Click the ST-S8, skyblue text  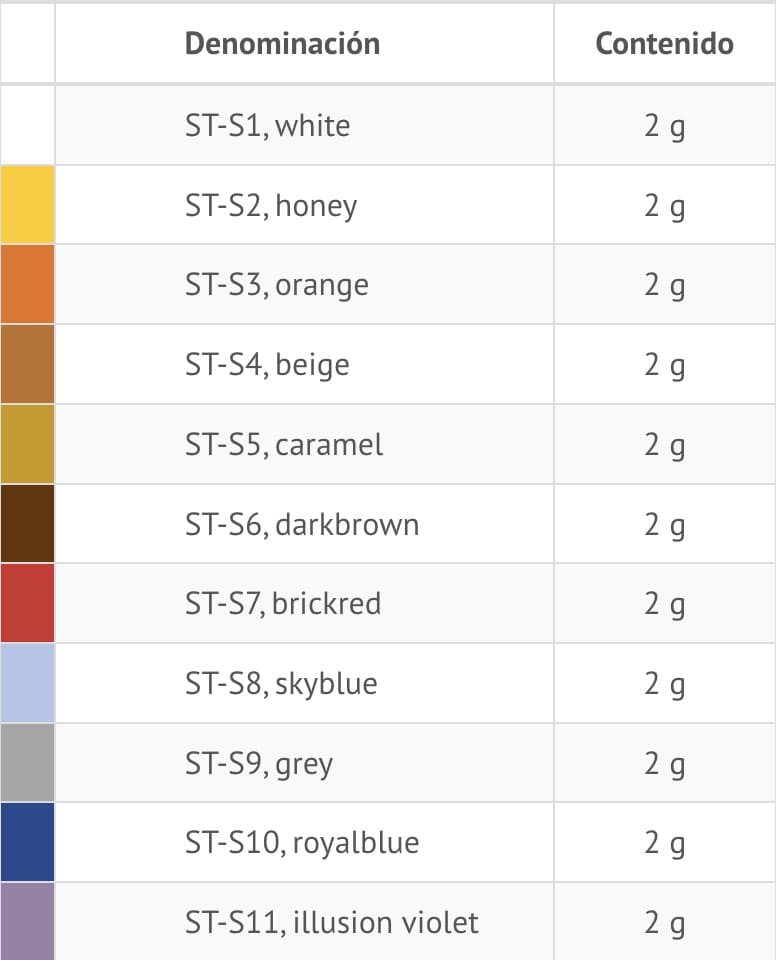[x=281, y=684]
